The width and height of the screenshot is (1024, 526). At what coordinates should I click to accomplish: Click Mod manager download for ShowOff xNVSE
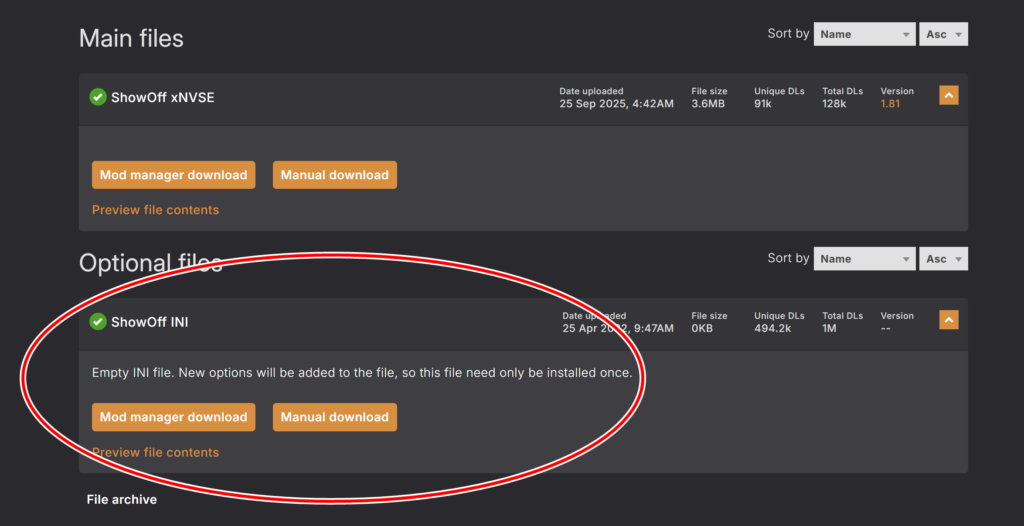coord(173,175)
